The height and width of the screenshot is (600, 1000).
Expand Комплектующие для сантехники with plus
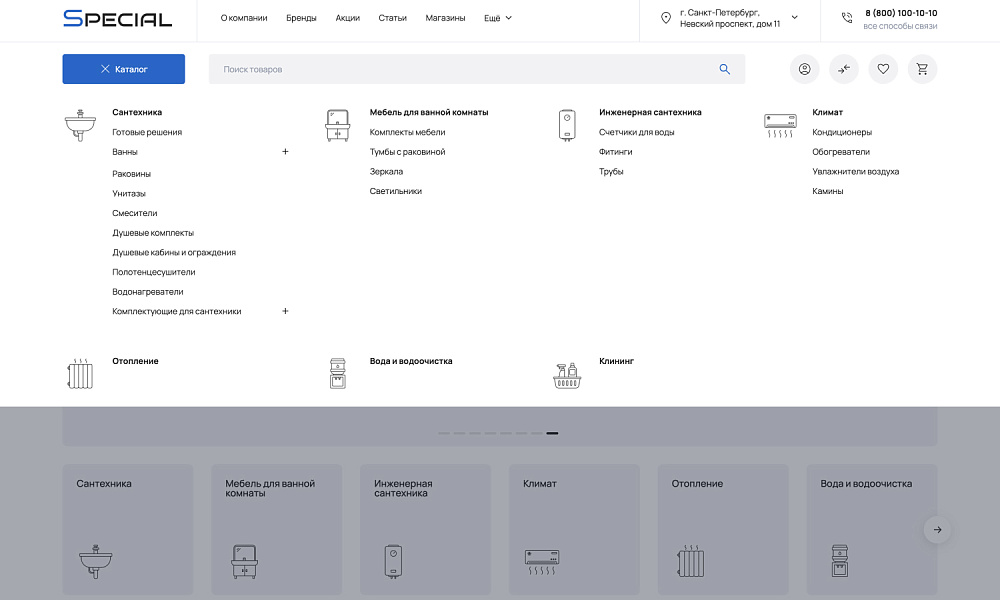(x=285, y=311)
